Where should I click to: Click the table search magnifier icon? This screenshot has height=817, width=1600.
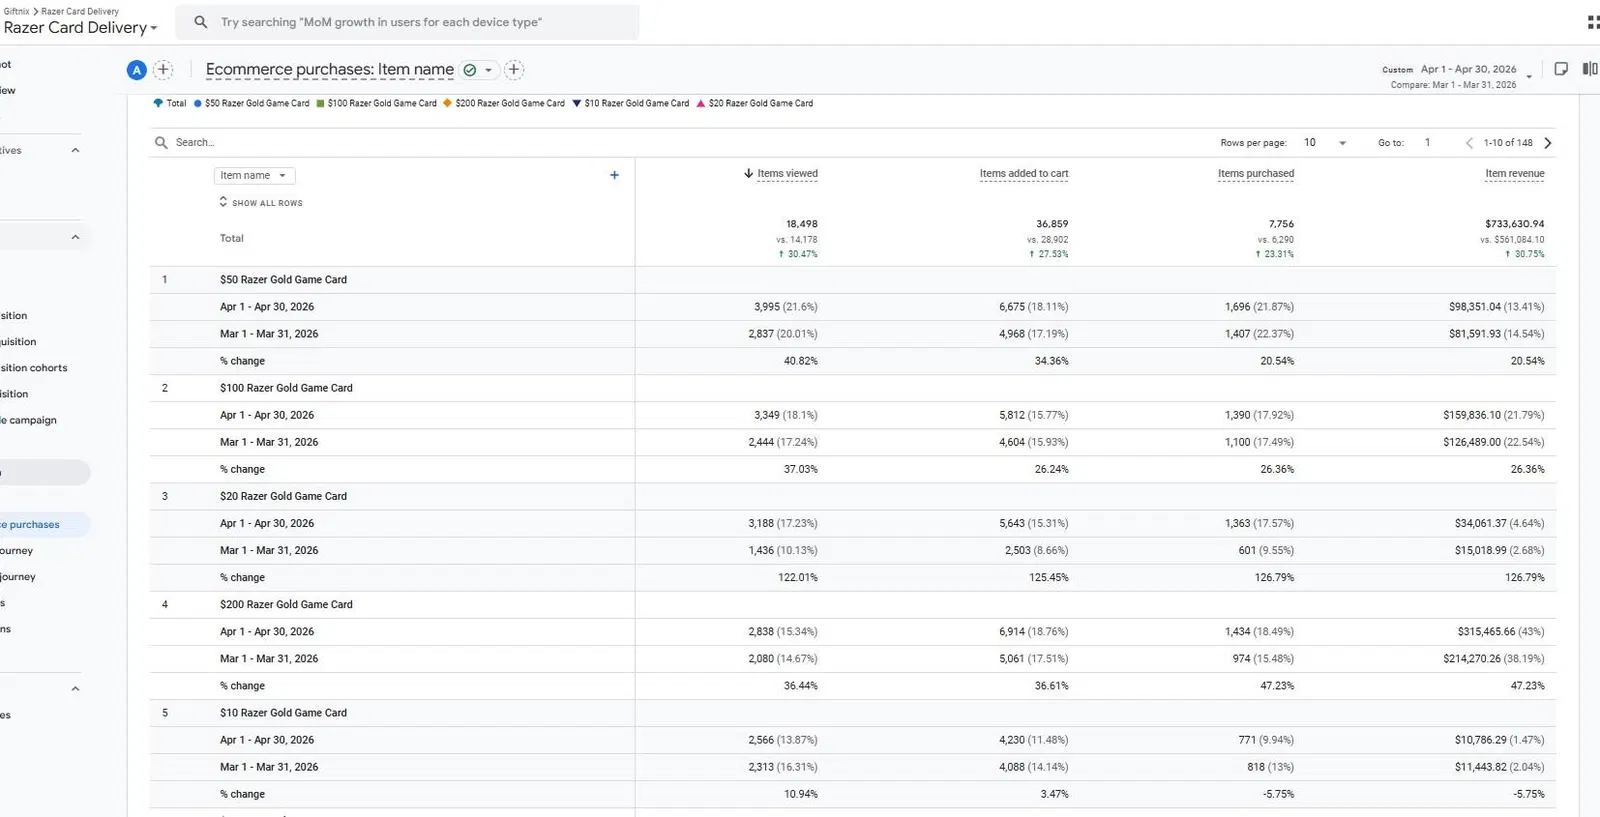(x=161, y=143)
